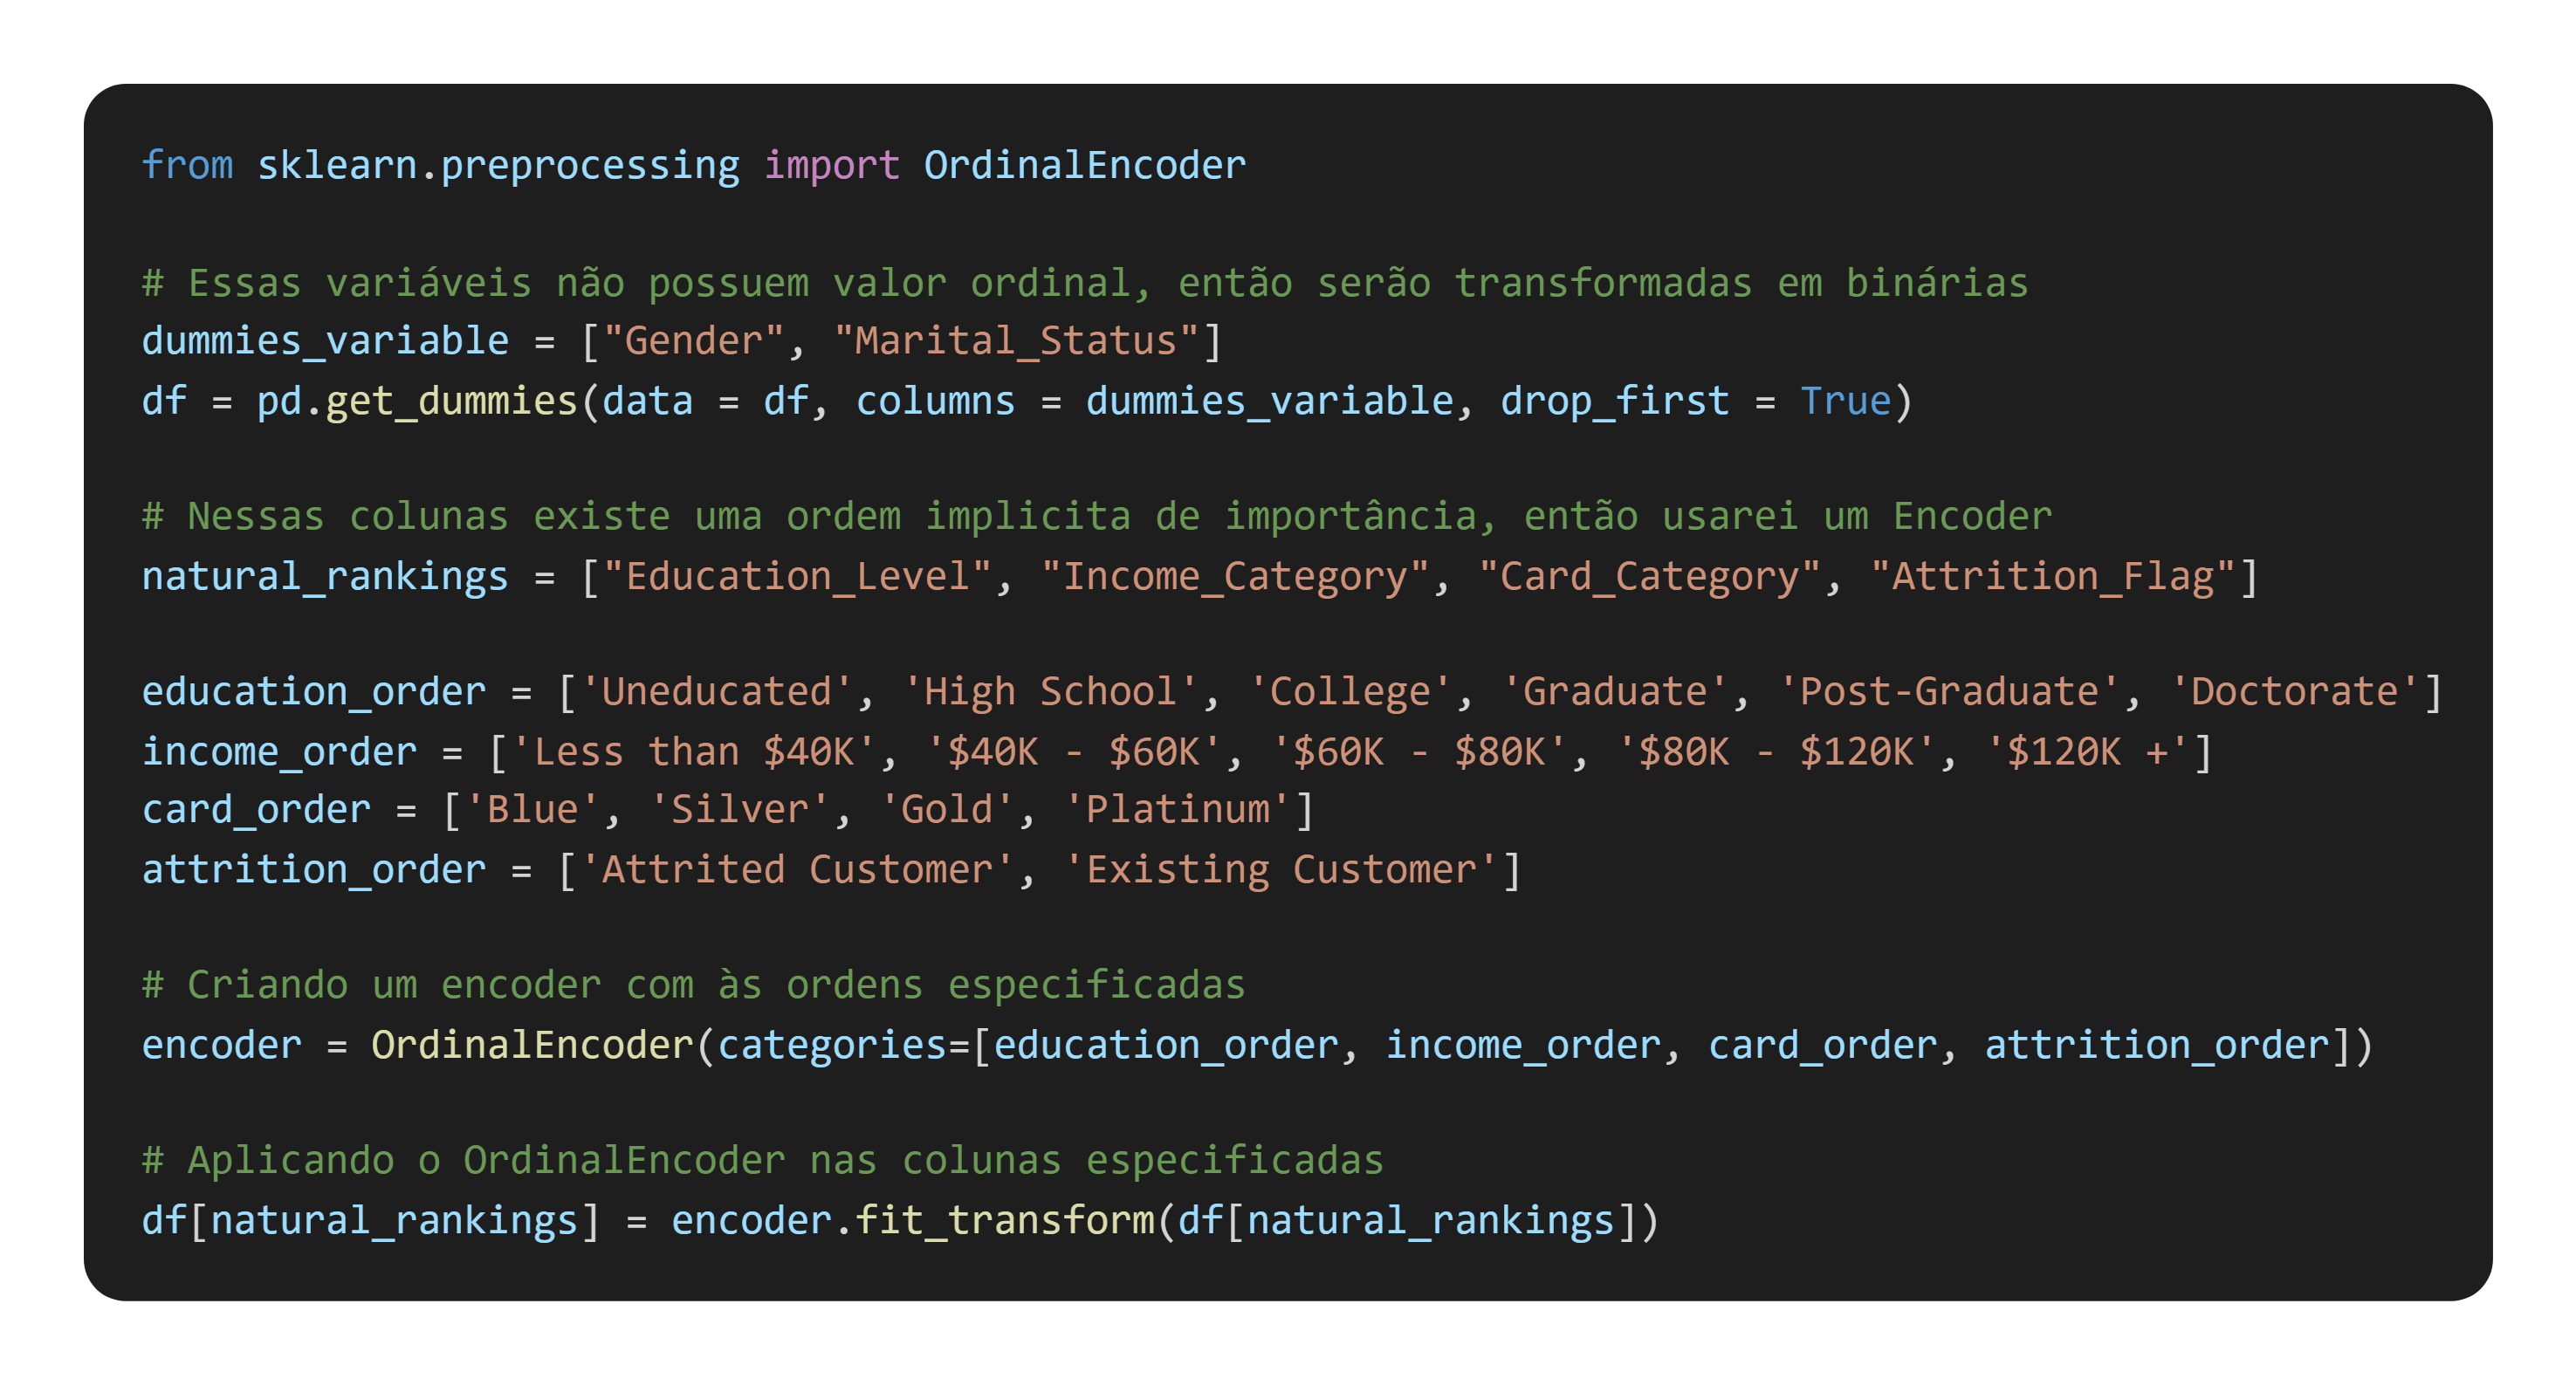Click the 'import' keyword

click(x=831, y=165)
